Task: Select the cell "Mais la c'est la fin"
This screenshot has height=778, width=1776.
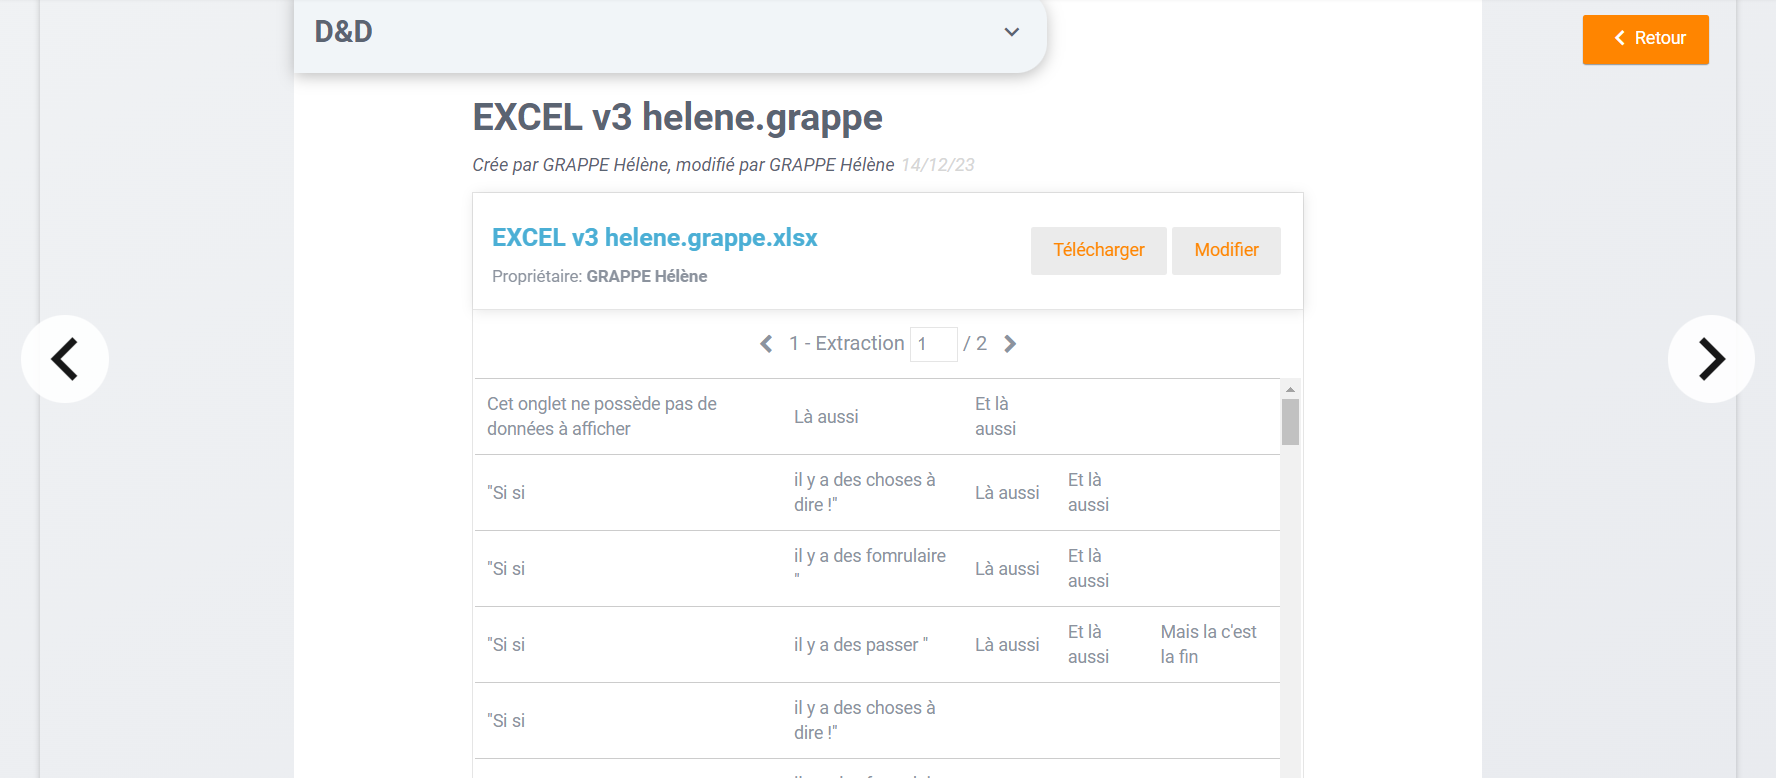Action: click(1208, 644)
